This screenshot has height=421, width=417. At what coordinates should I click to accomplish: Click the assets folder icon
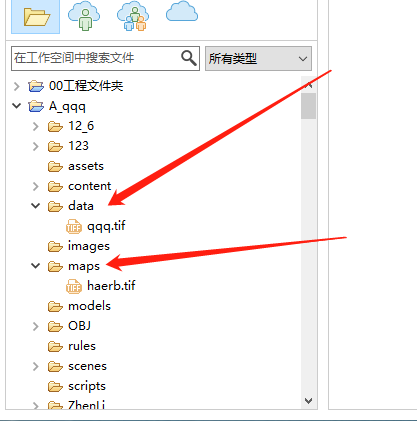click(x=55, y=167)
